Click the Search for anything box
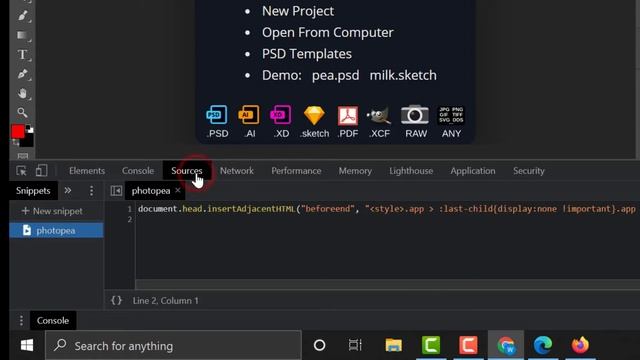Viewport: 640px width, 360px height. coord(173,346)
